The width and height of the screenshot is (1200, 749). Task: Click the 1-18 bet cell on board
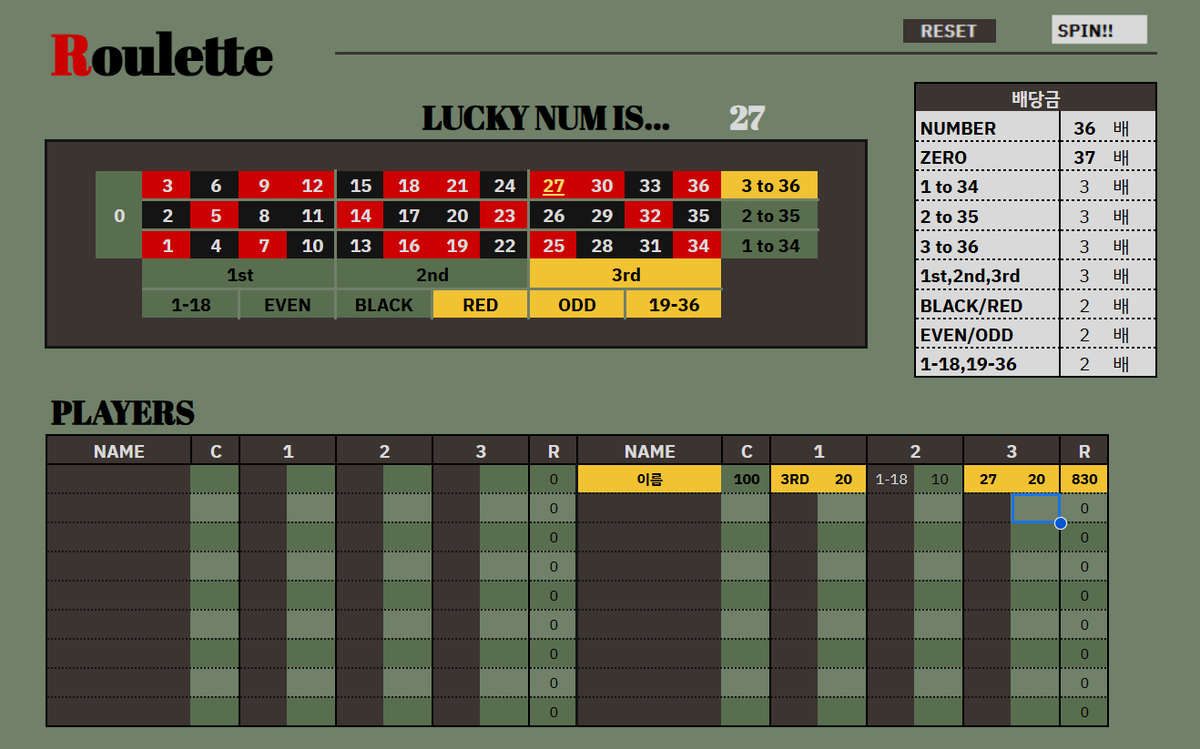point(191,305)
